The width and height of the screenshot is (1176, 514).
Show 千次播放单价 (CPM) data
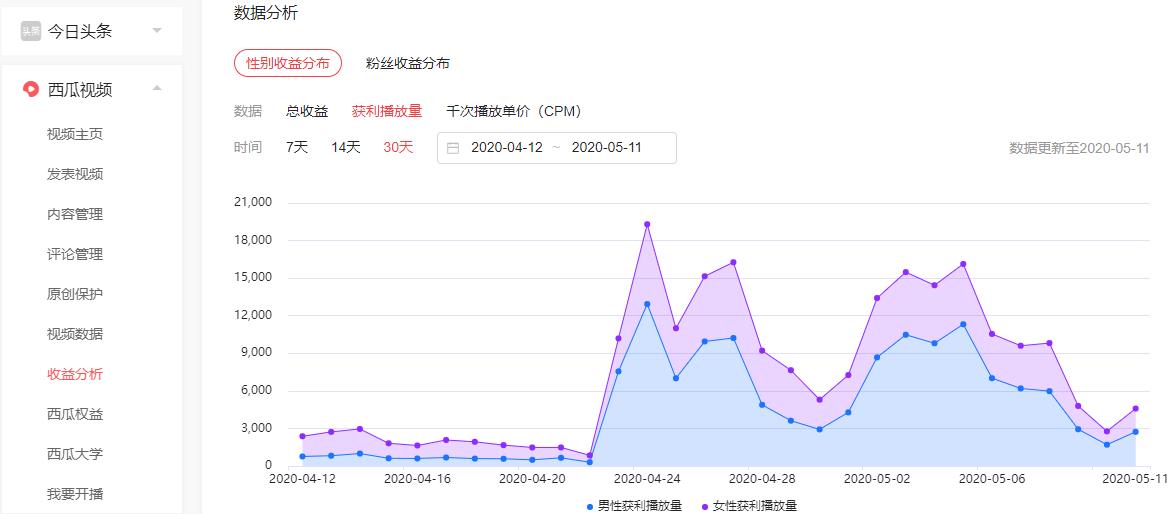514,111
